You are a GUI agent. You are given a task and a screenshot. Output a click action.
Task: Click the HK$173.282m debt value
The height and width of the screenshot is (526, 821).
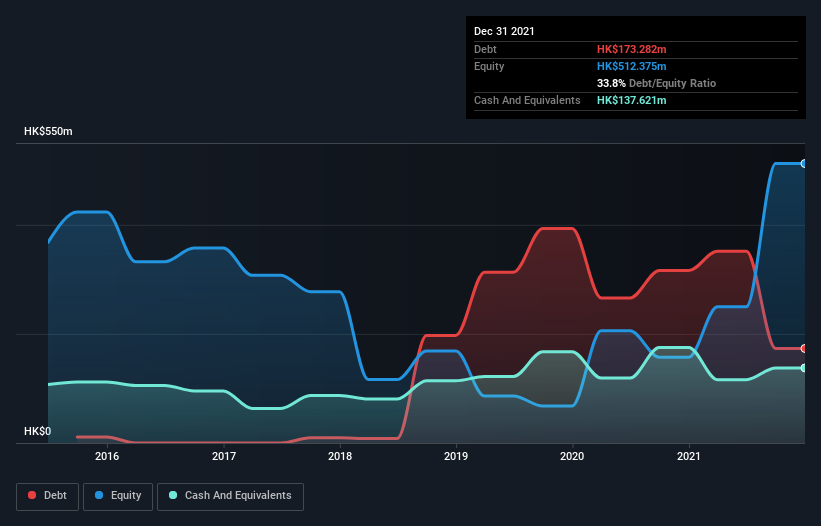coord(631,49)
